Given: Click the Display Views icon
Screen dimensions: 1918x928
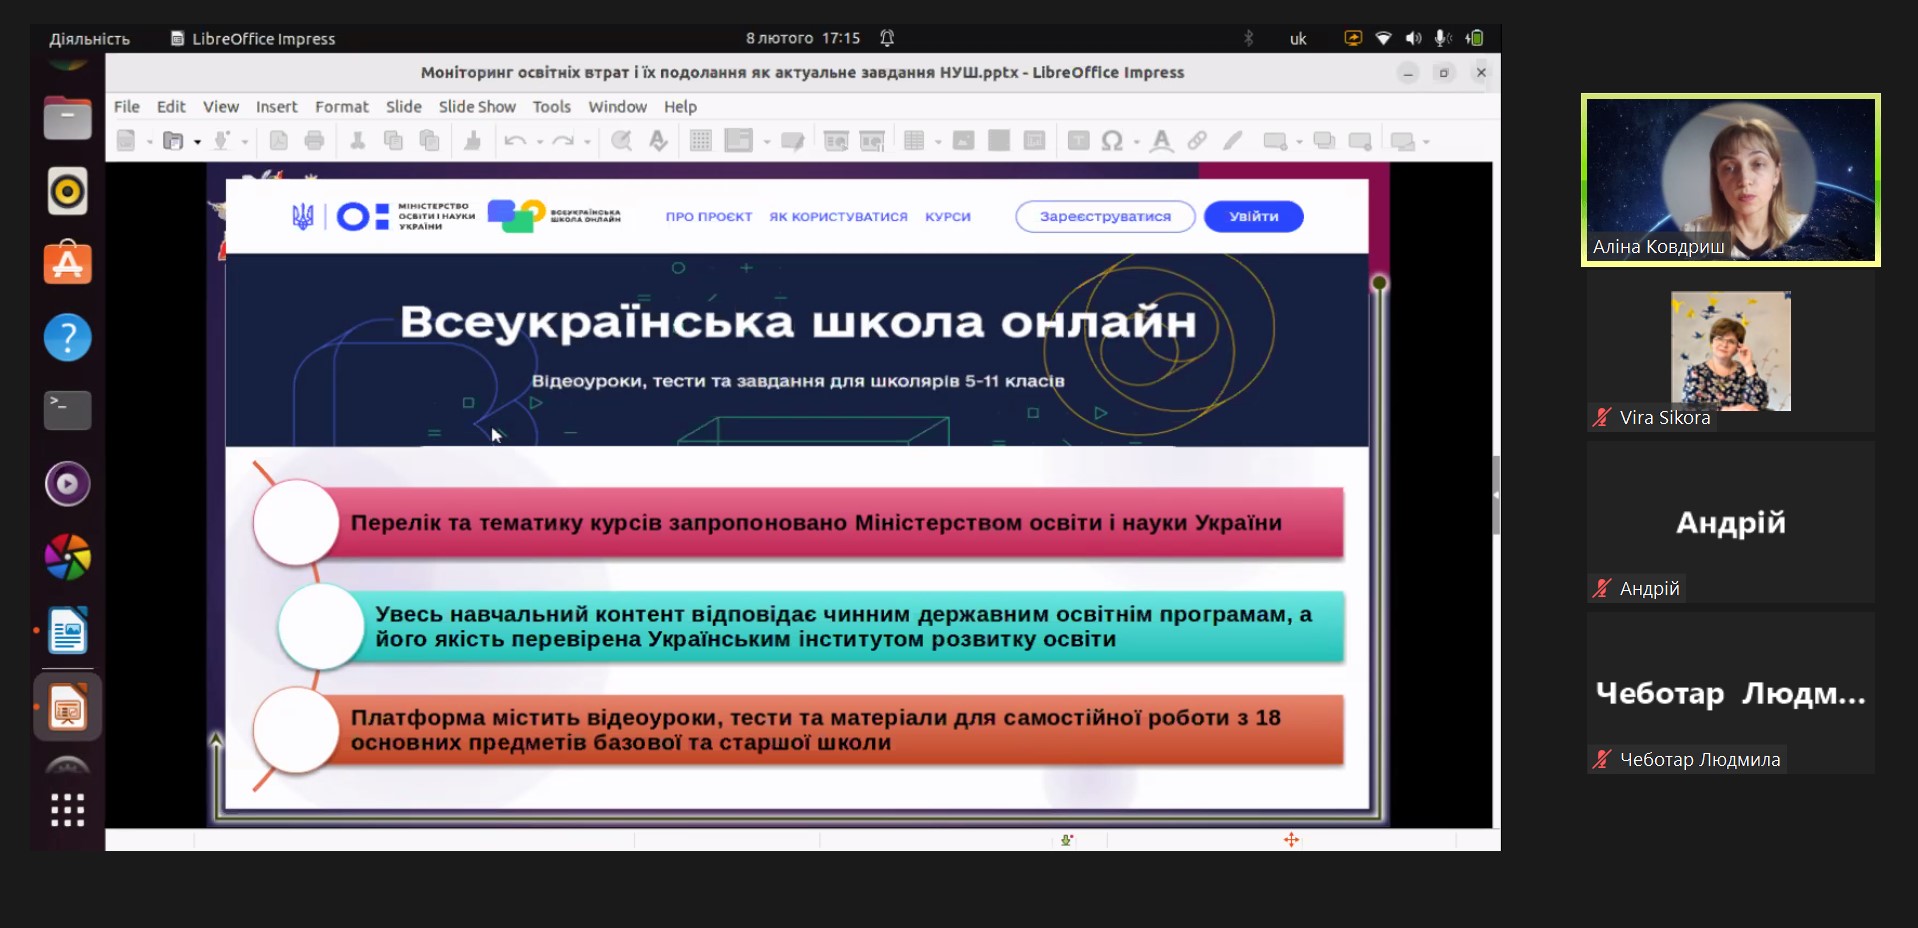Looking at the screenshot, I should click(x=739, y=141).
